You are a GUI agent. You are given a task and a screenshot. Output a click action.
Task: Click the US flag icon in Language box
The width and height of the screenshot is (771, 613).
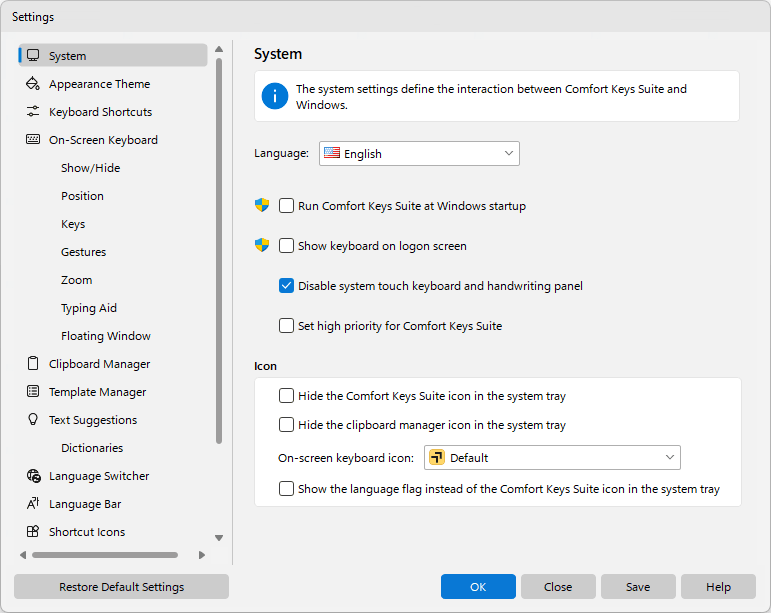(x=332, y=153)
